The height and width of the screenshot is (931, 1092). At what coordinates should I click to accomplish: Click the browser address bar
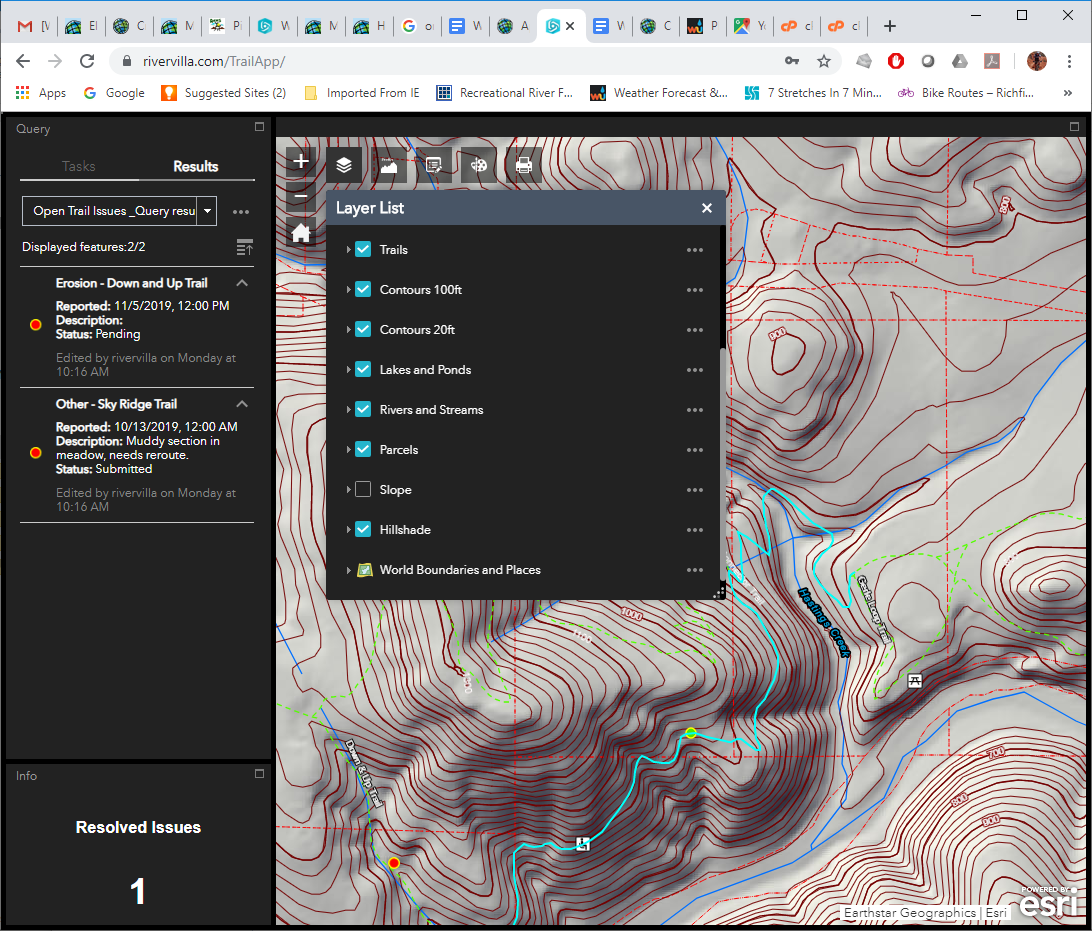coord(450,61)
